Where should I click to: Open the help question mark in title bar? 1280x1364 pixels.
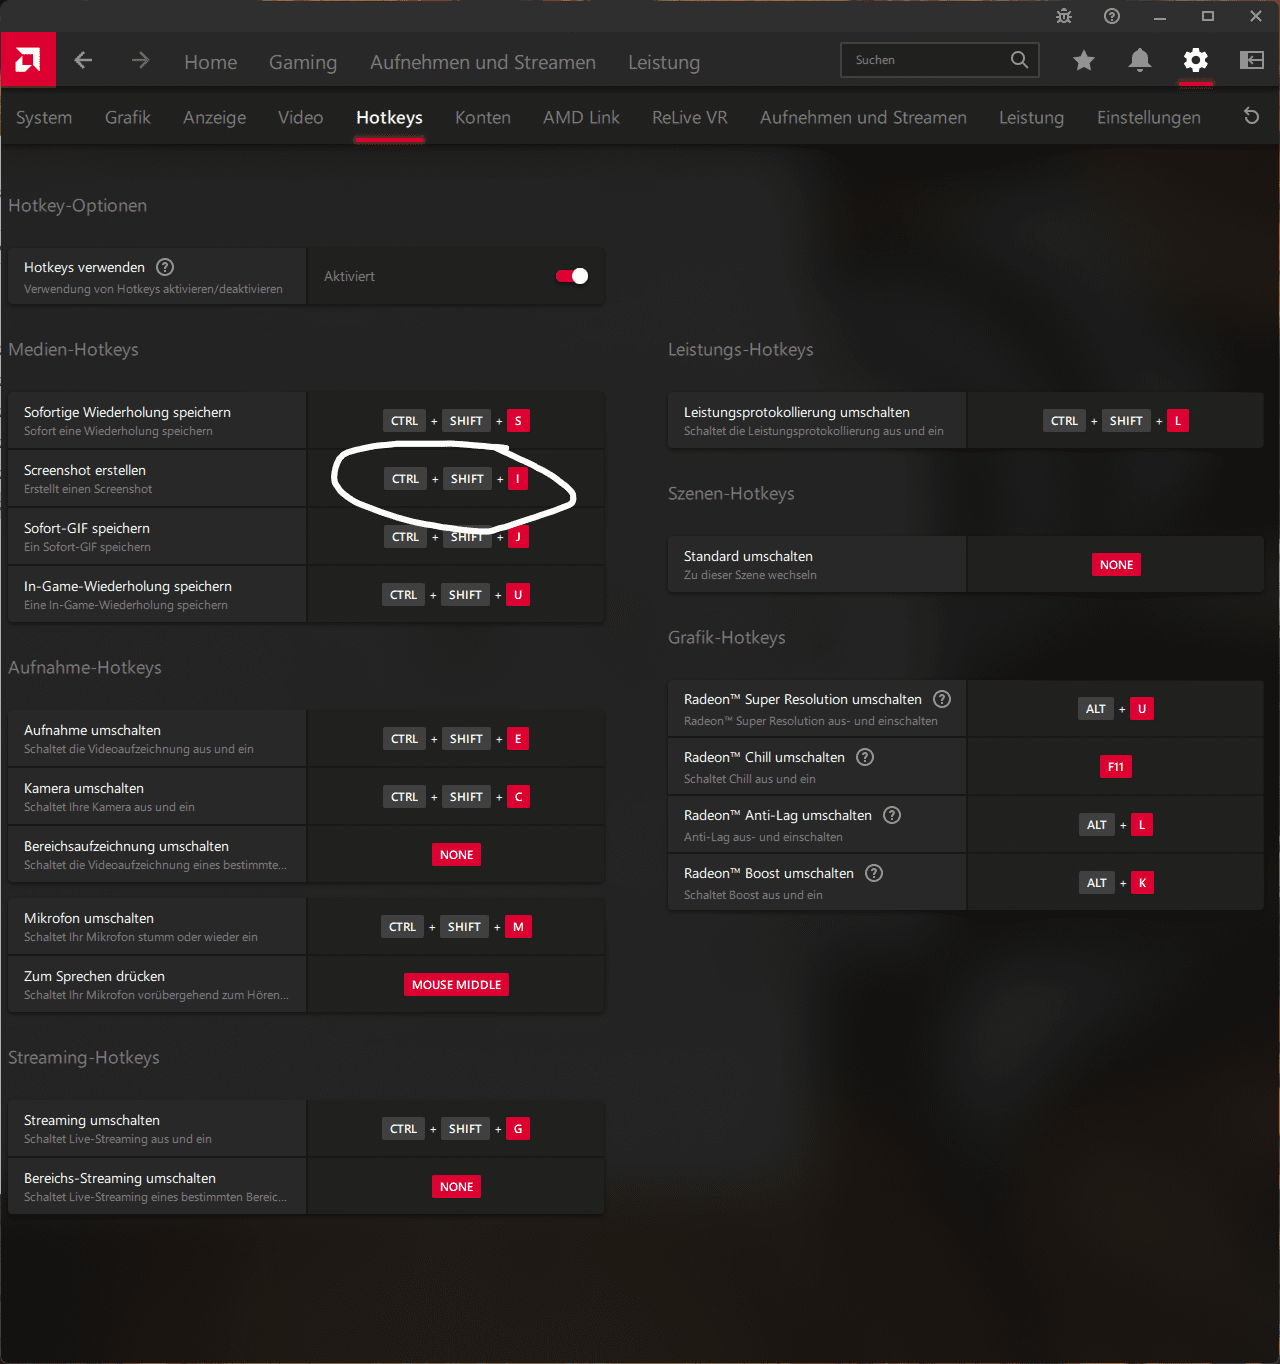point(1112,16)
